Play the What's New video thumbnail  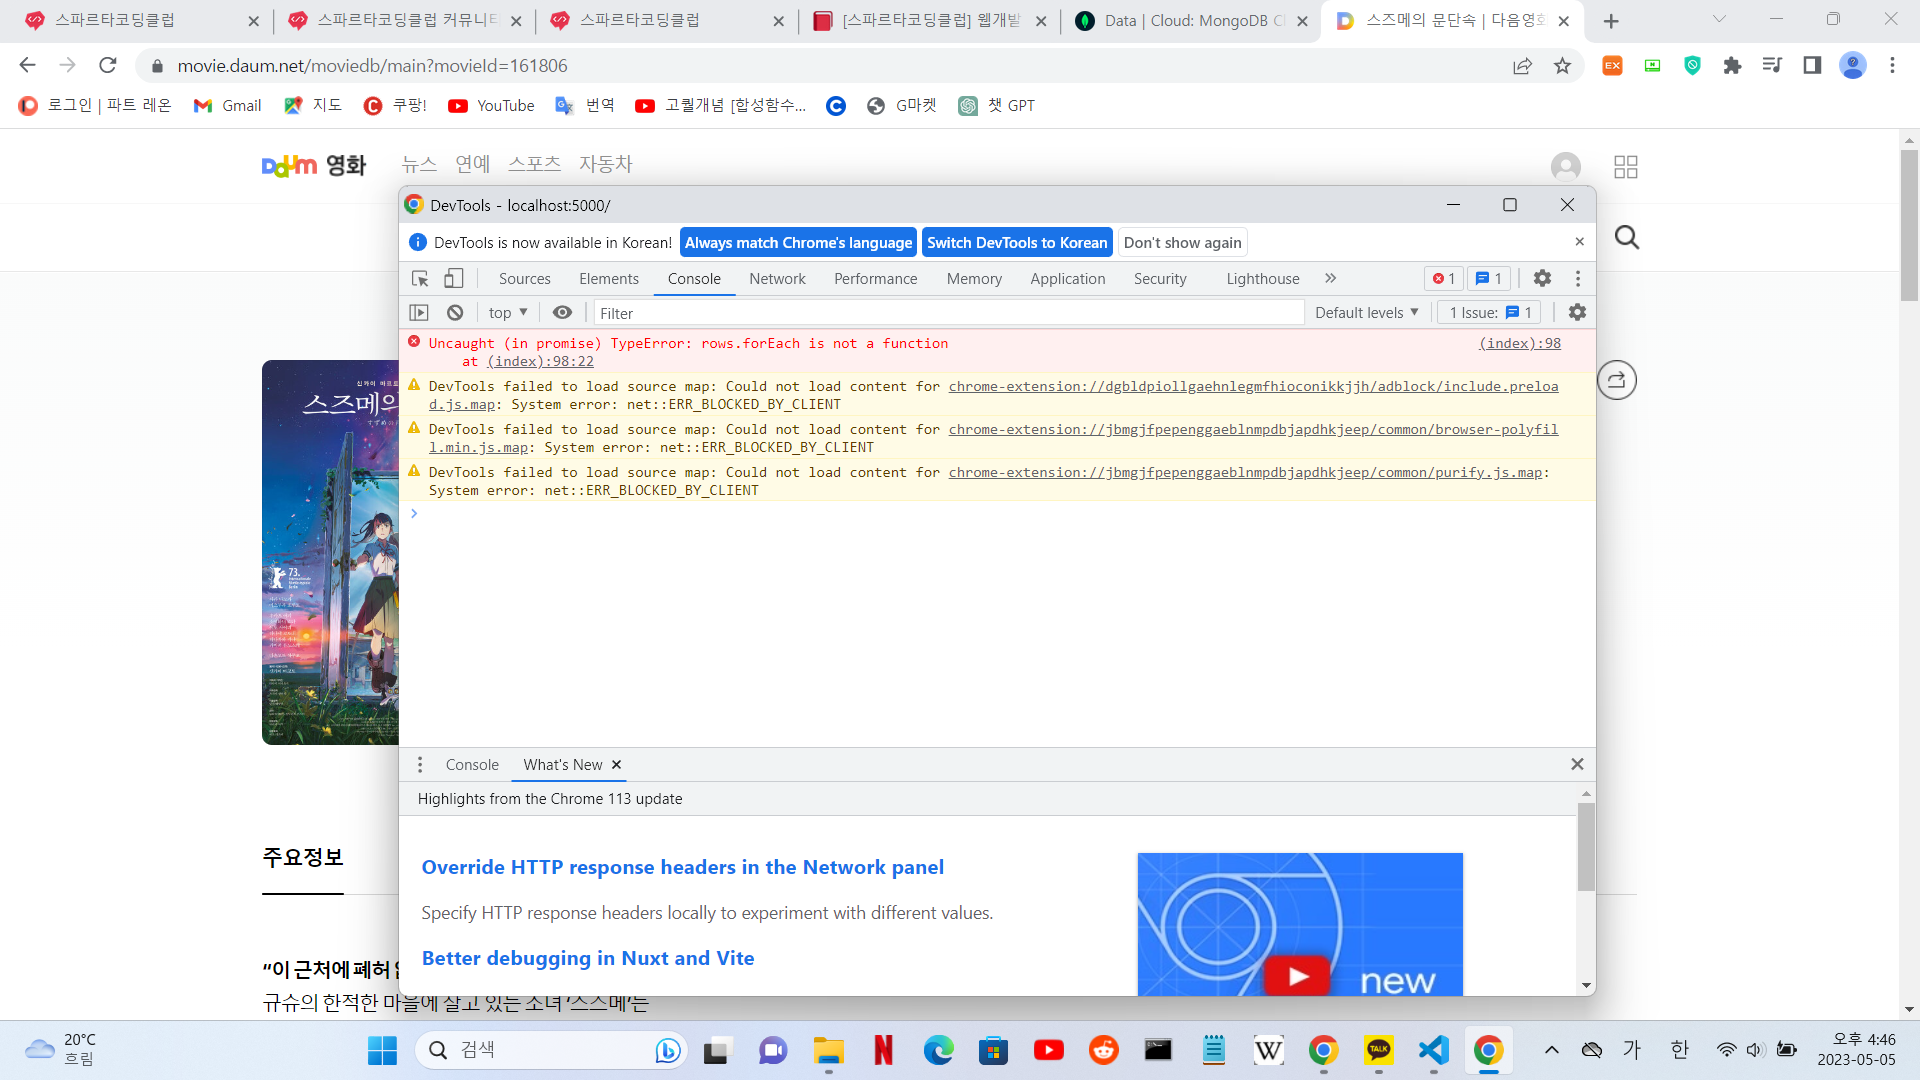(1300, 924)
